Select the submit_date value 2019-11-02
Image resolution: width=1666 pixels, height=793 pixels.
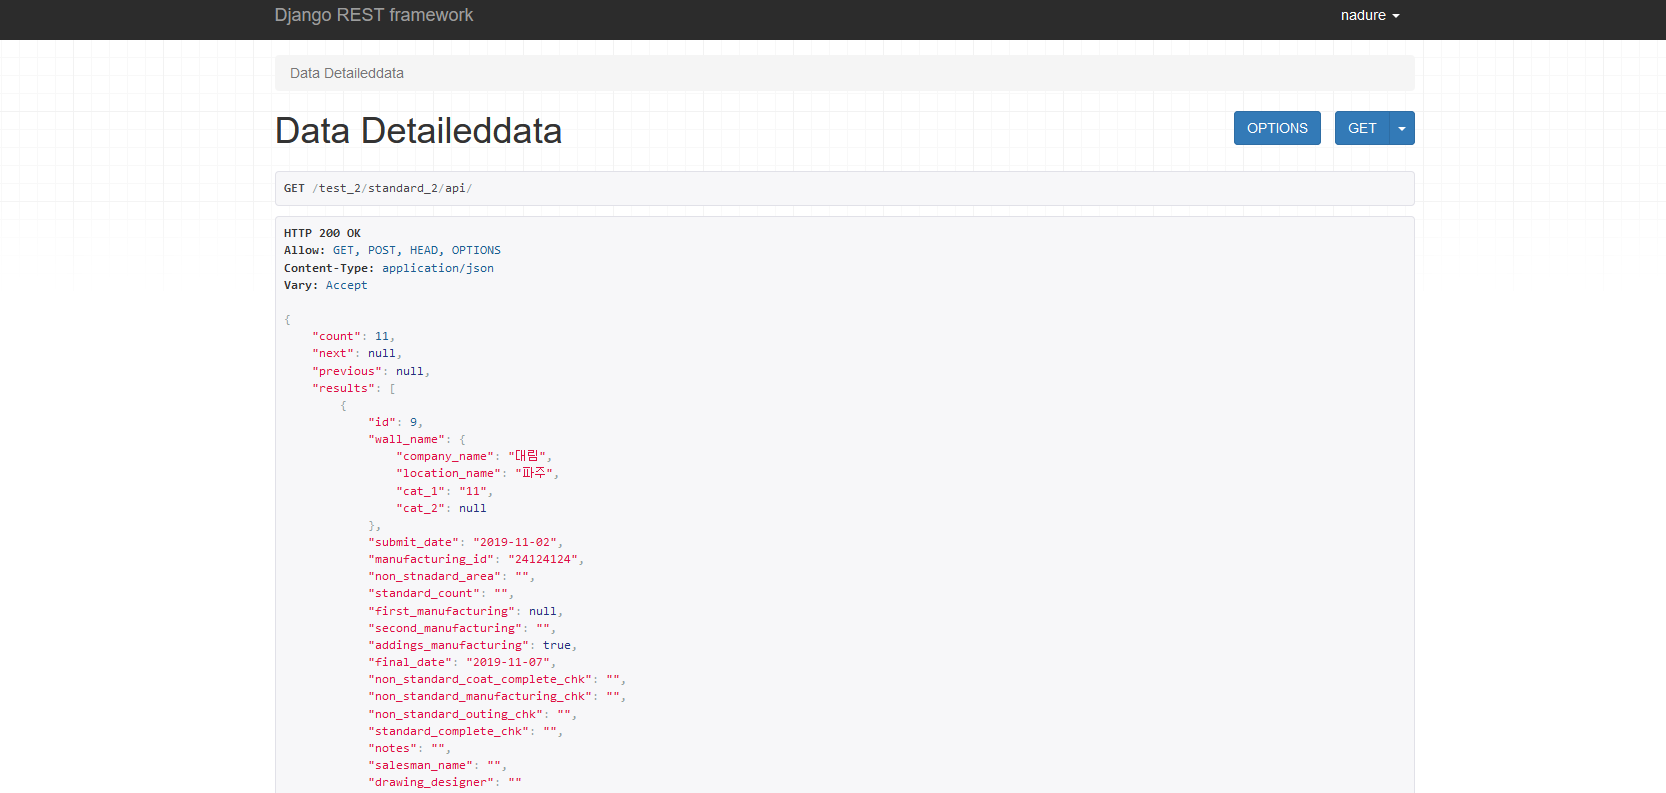point(514,542)
